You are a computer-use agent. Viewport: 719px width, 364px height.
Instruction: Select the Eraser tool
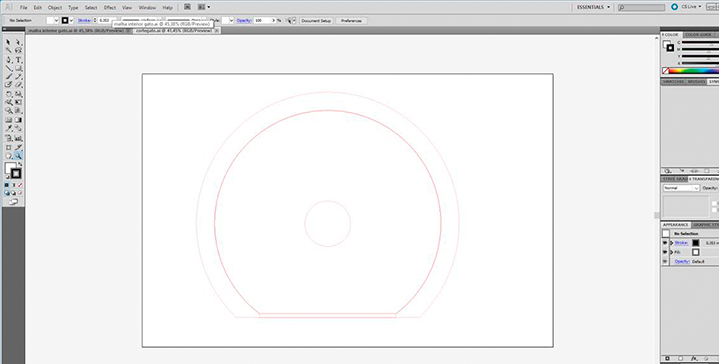(x=18, y=85)
